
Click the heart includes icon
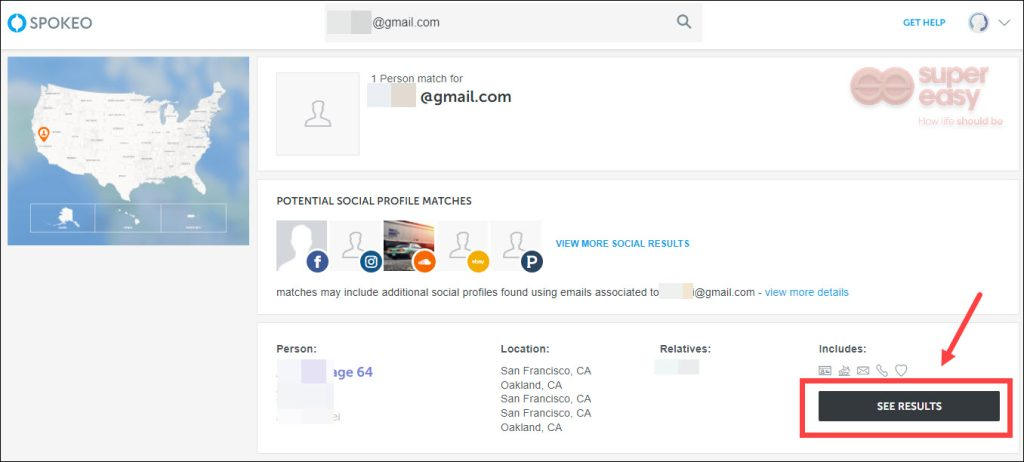tap(901, 371)
